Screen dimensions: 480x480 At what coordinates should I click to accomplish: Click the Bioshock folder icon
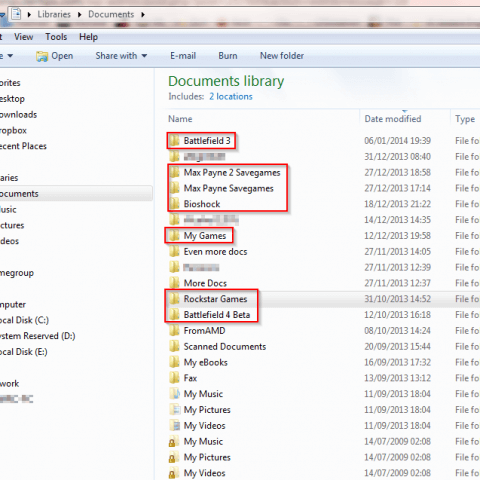pyautogui.click(x=174, y=204)
